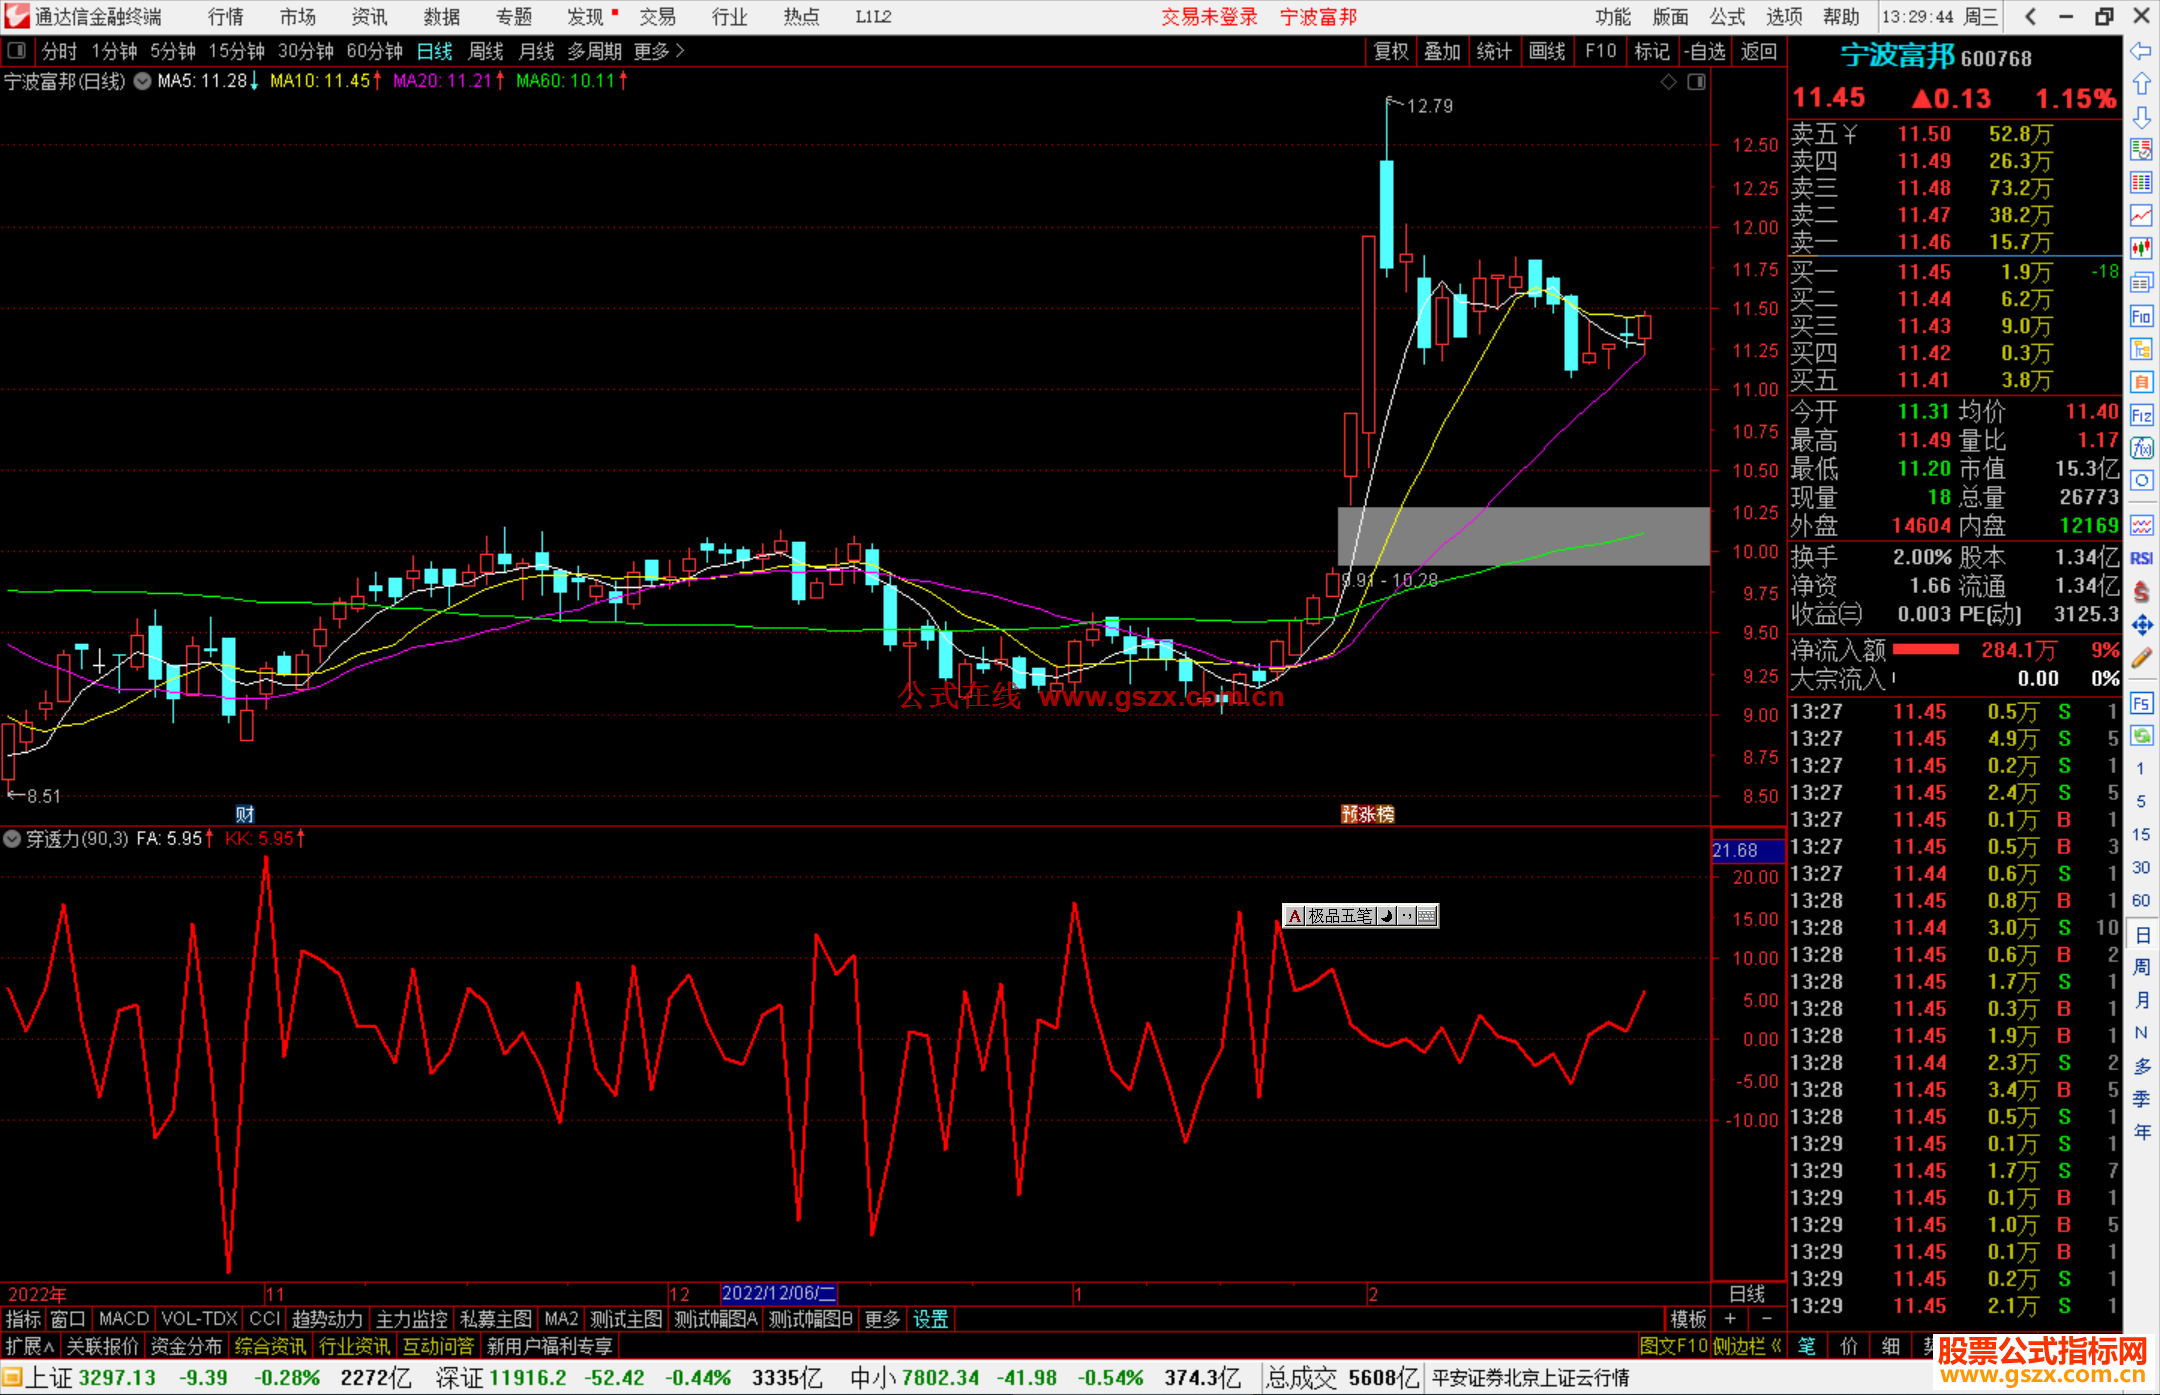
Task: Open the 公式 menu in the title bar
Action: tap(1727, 16)
